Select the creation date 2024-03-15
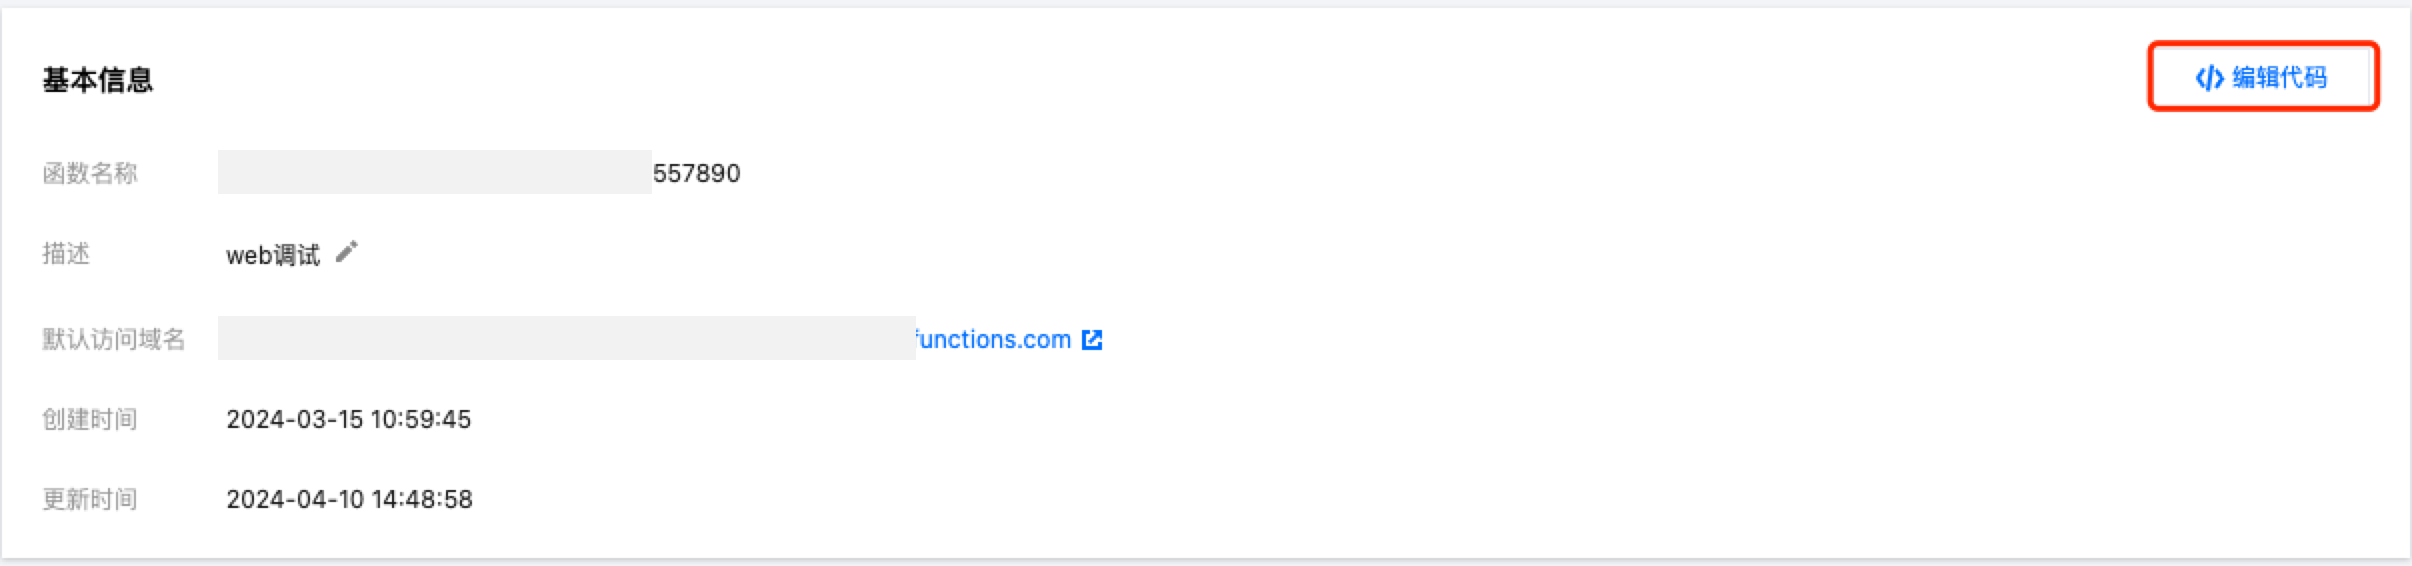The height and width of the screenshot is (566, 2412). point(294,419)
